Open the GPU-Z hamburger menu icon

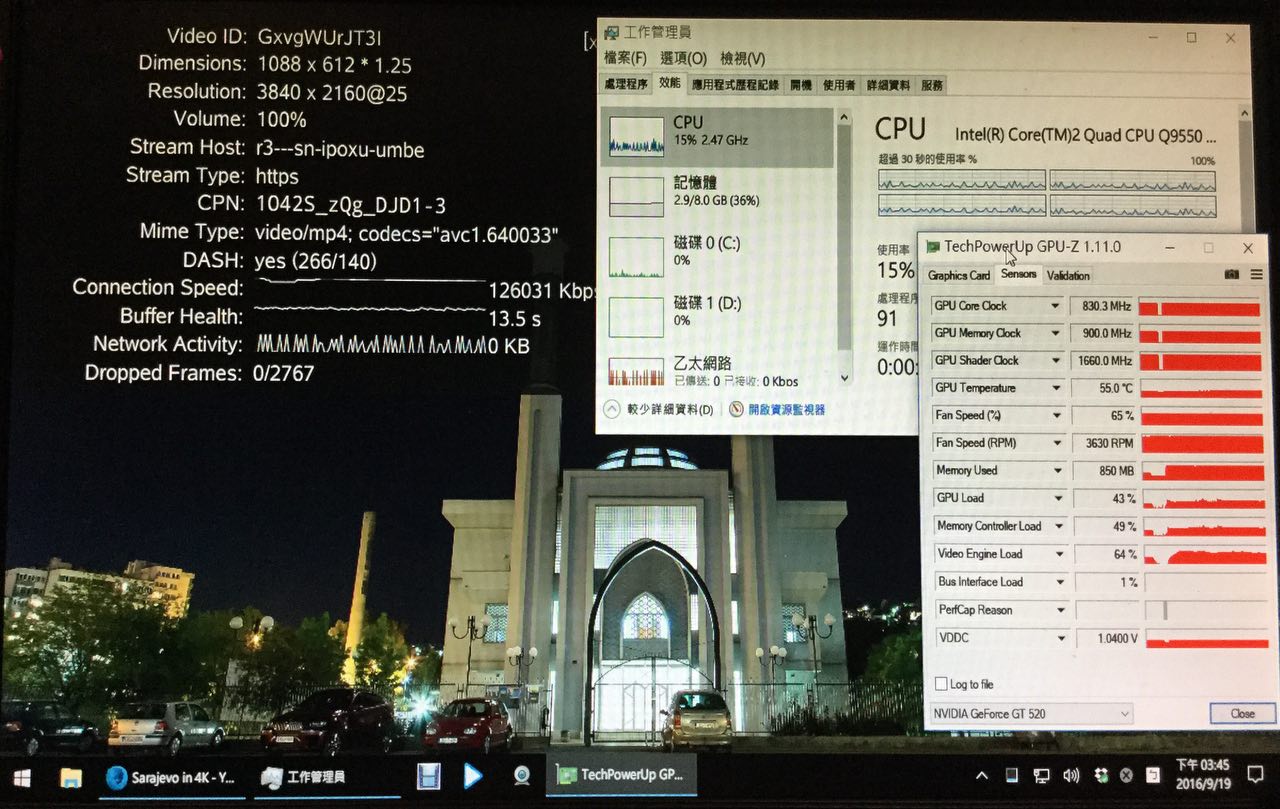pos(1258,275)
